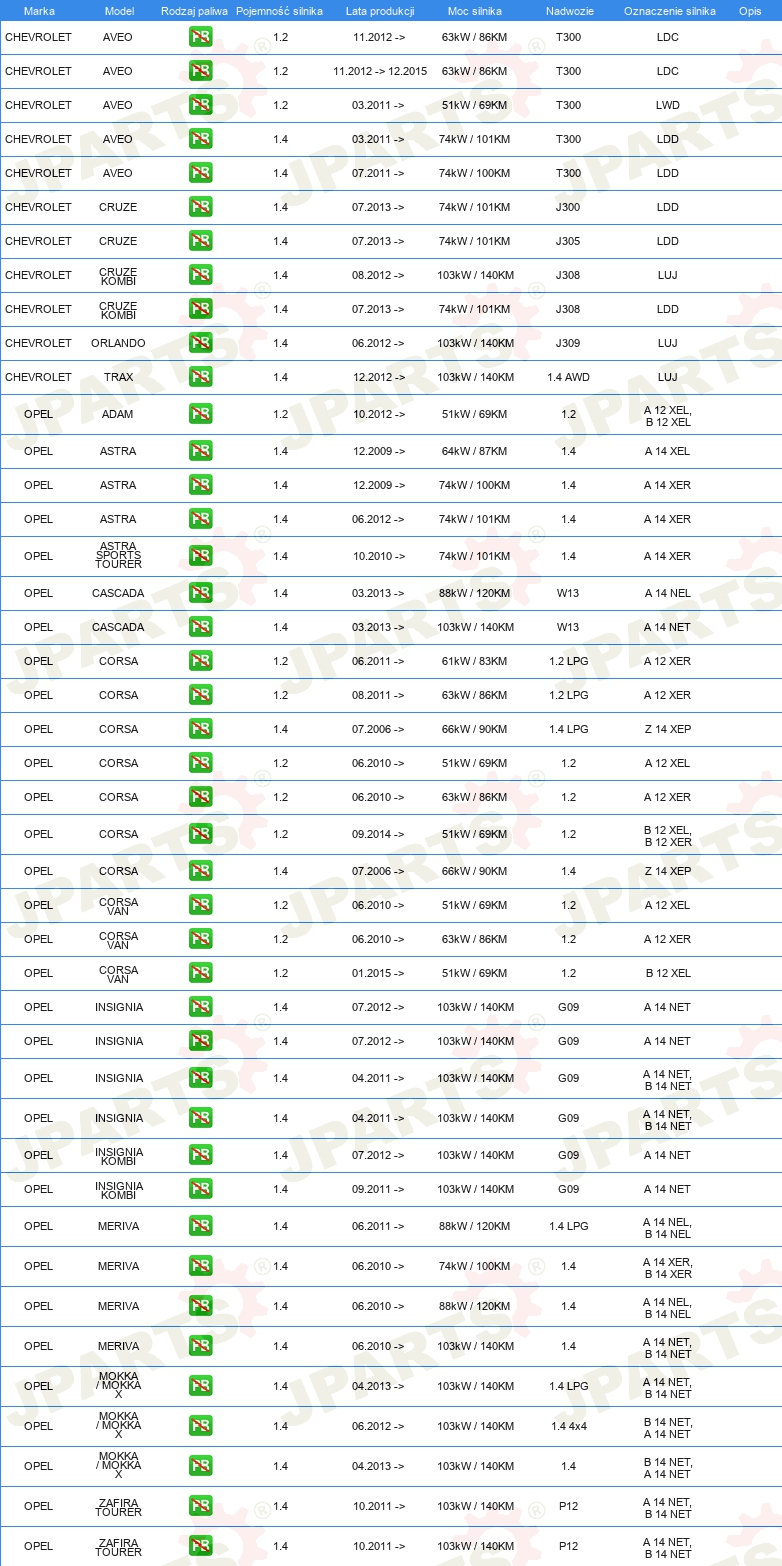782x1566 pixels.
Task: Click fuel icon in Meriva 74kW / 100KM row
Action: coord(200,1266)
